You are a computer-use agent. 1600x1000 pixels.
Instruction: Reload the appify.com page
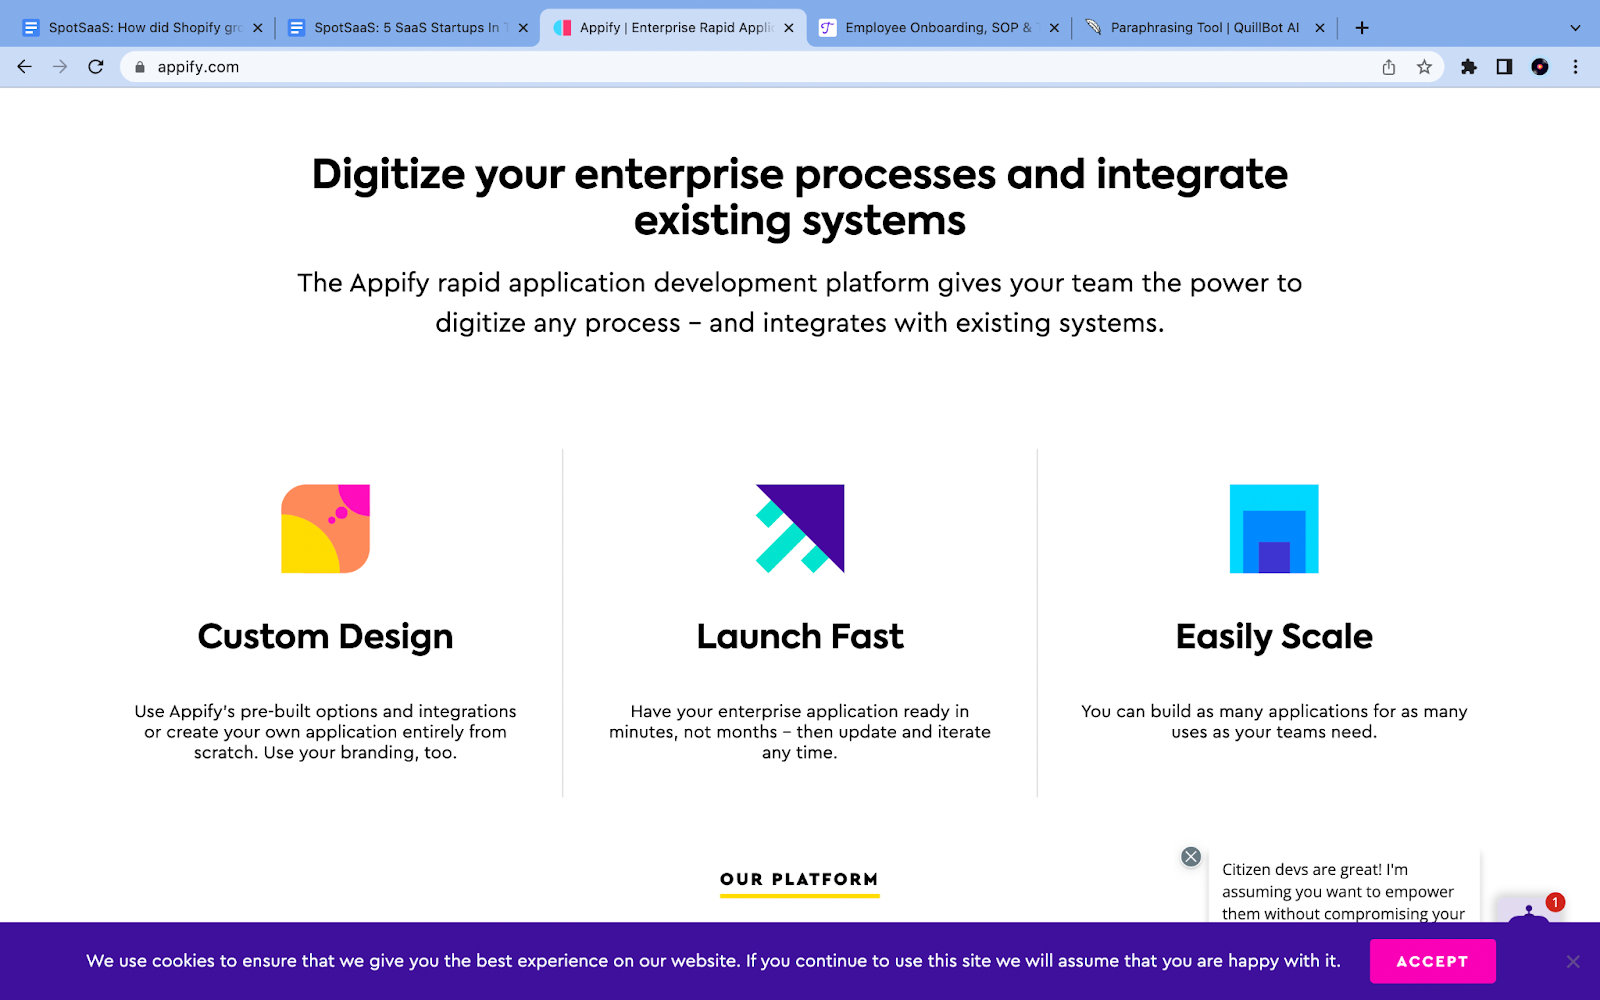click(x=96, y=67)
